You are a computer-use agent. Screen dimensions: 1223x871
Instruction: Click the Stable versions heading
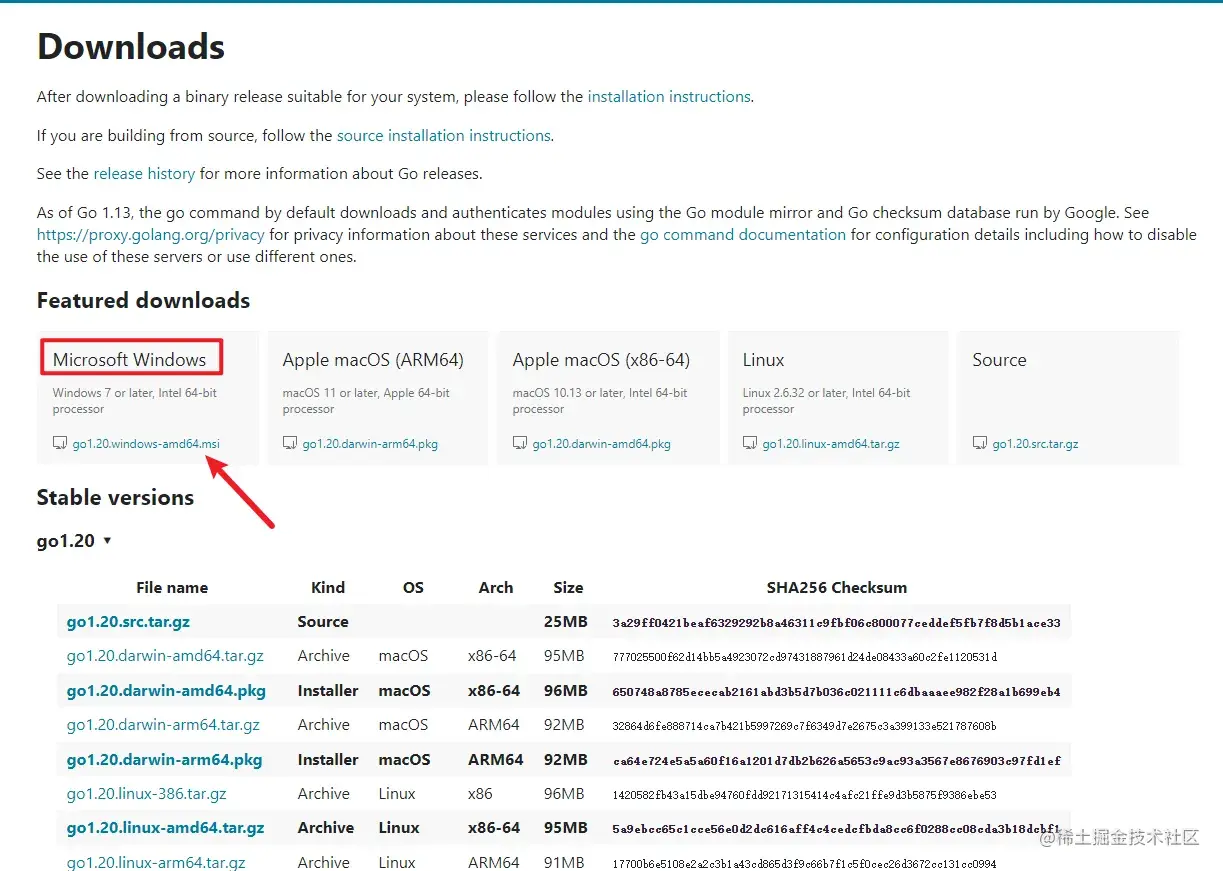tap(115, 498)
